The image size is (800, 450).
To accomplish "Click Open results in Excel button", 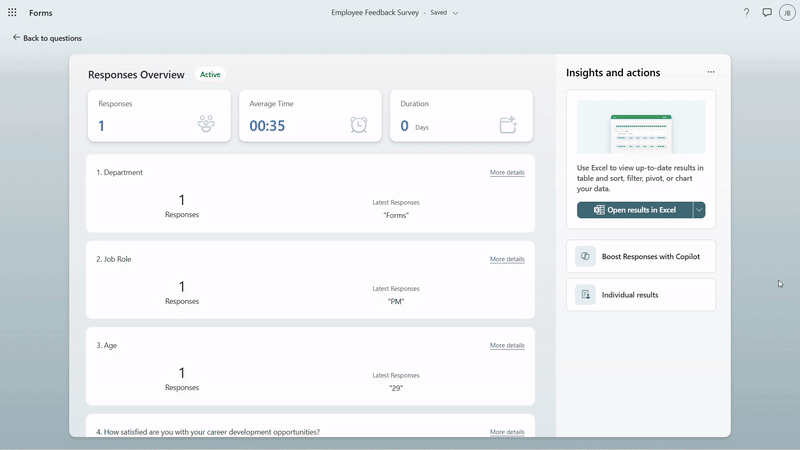I will pyautogui.click(x=635, y=210).
